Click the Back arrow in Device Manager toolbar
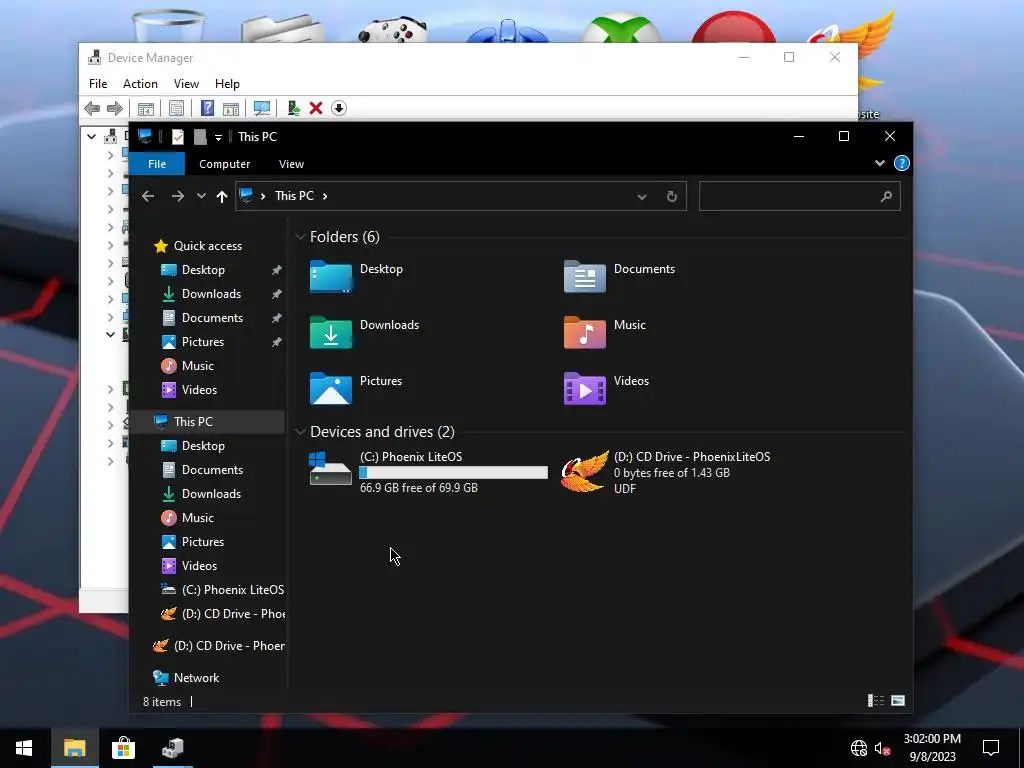The height and width of the screenshot is (768, 1024). click(92, 108)
